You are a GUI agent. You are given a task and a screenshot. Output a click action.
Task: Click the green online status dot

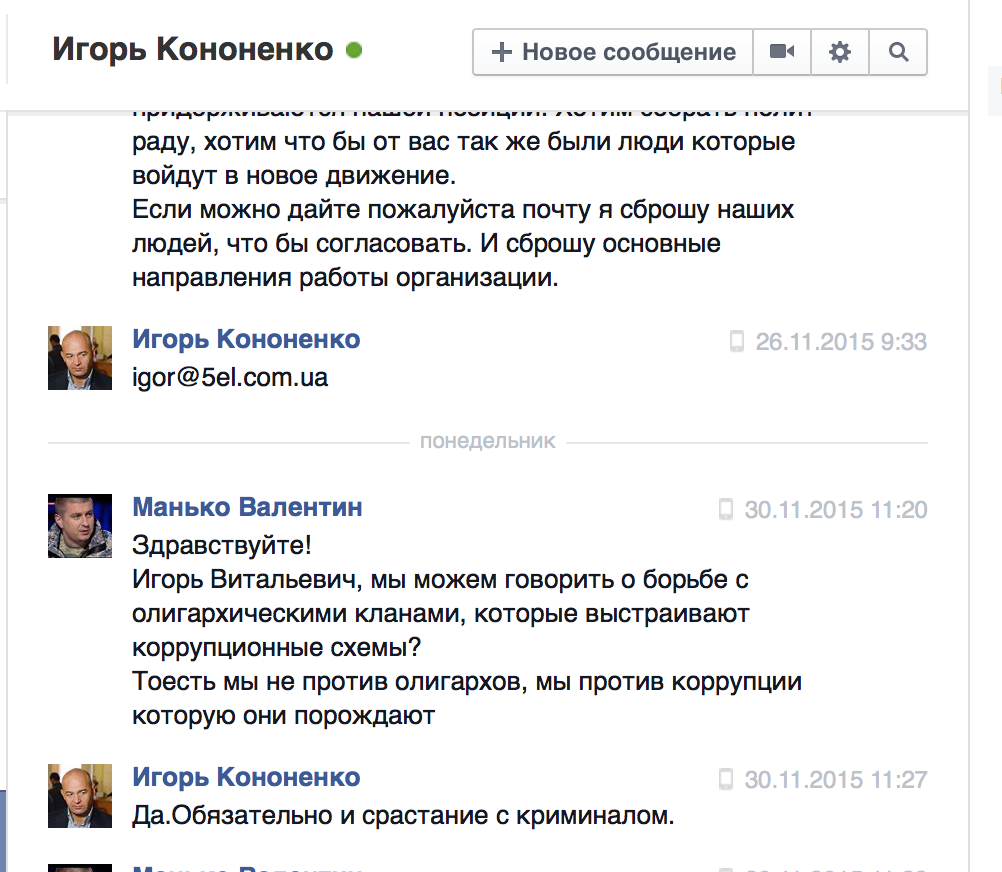point(353,49)
